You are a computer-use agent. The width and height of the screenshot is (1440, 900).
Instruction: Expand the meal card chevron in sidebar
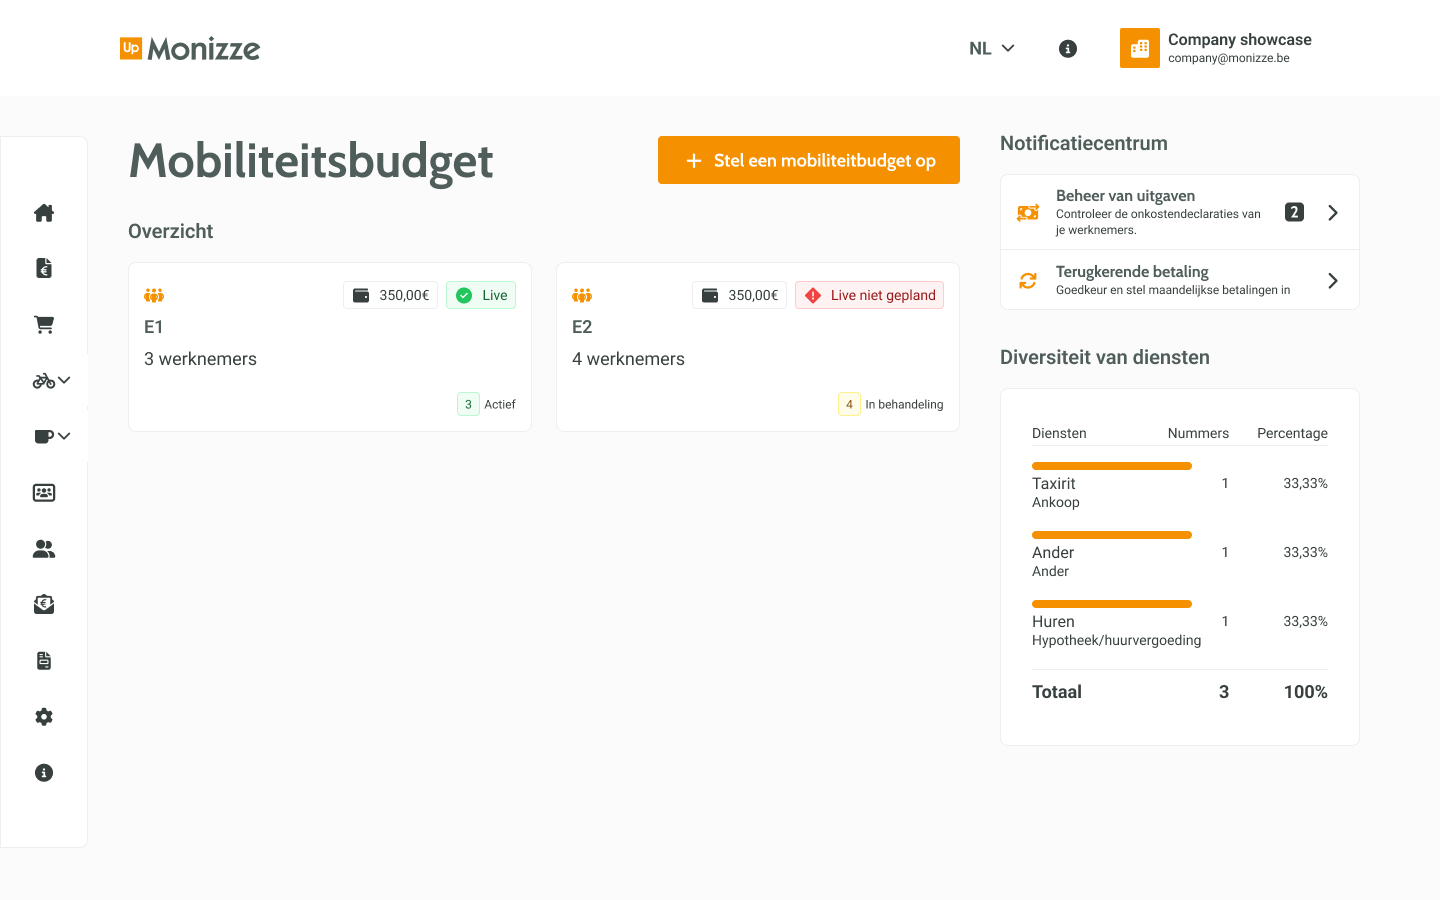coord(65,436)
